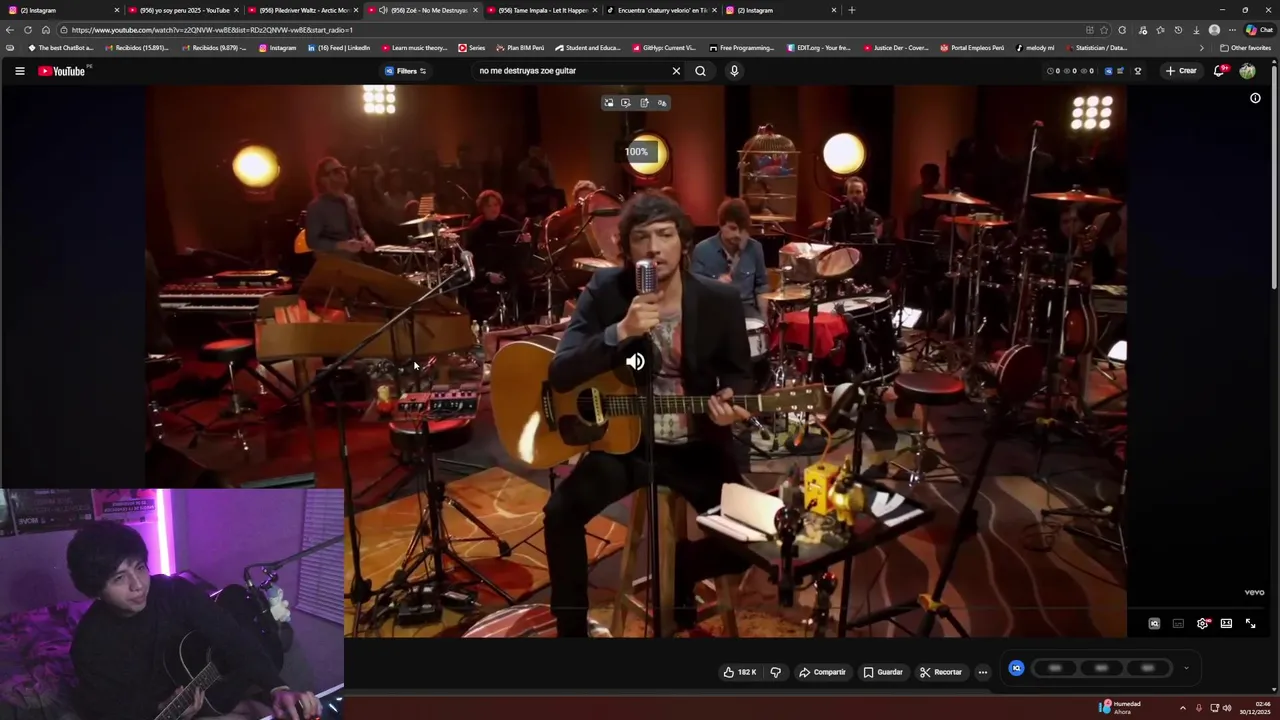Like the video with 182 K
The height and width of the screenshot is (720, 1280).
(740, 672)
